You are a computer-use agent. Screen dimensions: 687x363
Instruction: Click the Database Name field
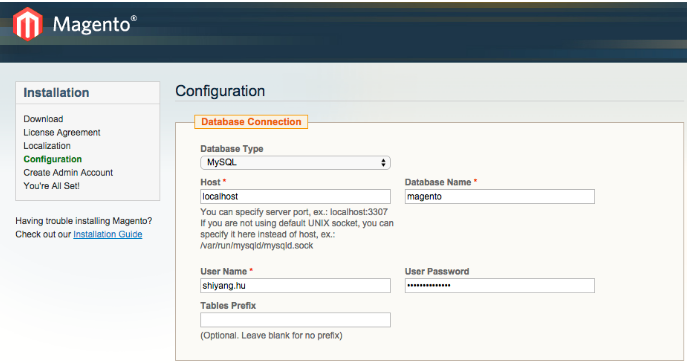pyautogui.click(x=499, y=197)
